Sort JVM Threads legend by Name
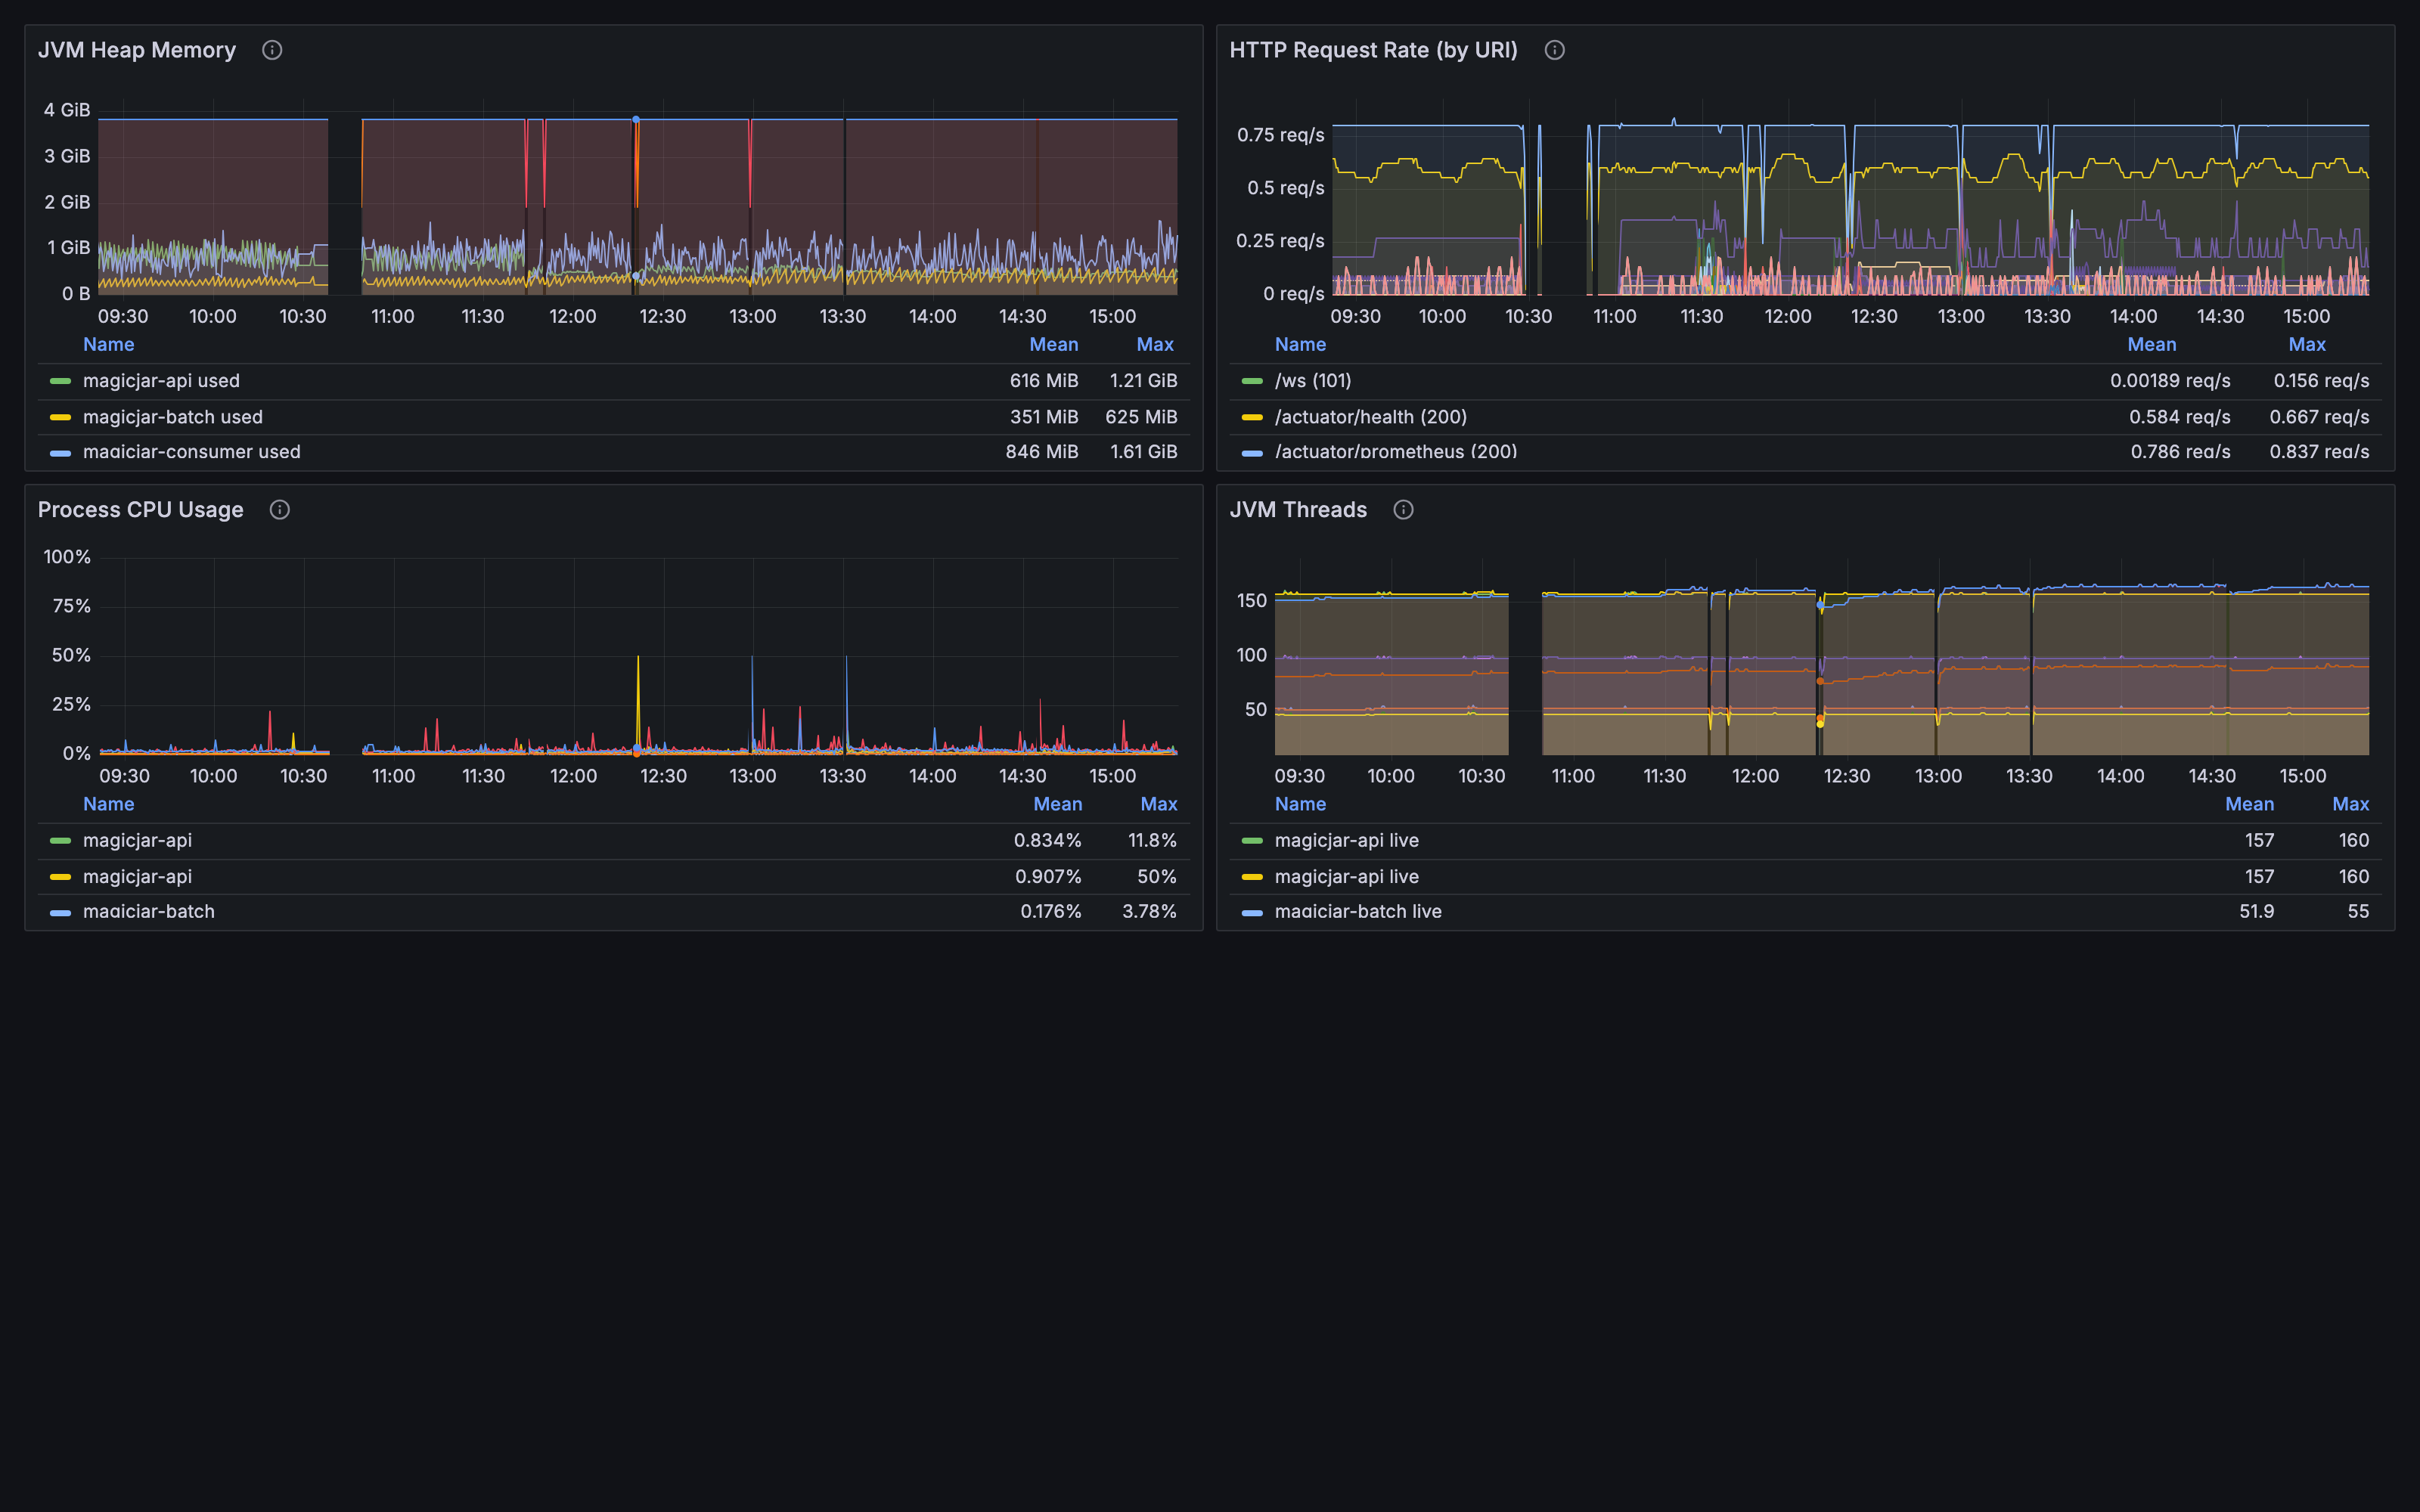Viewport: 2420px width, 1512px height. 1300,804
